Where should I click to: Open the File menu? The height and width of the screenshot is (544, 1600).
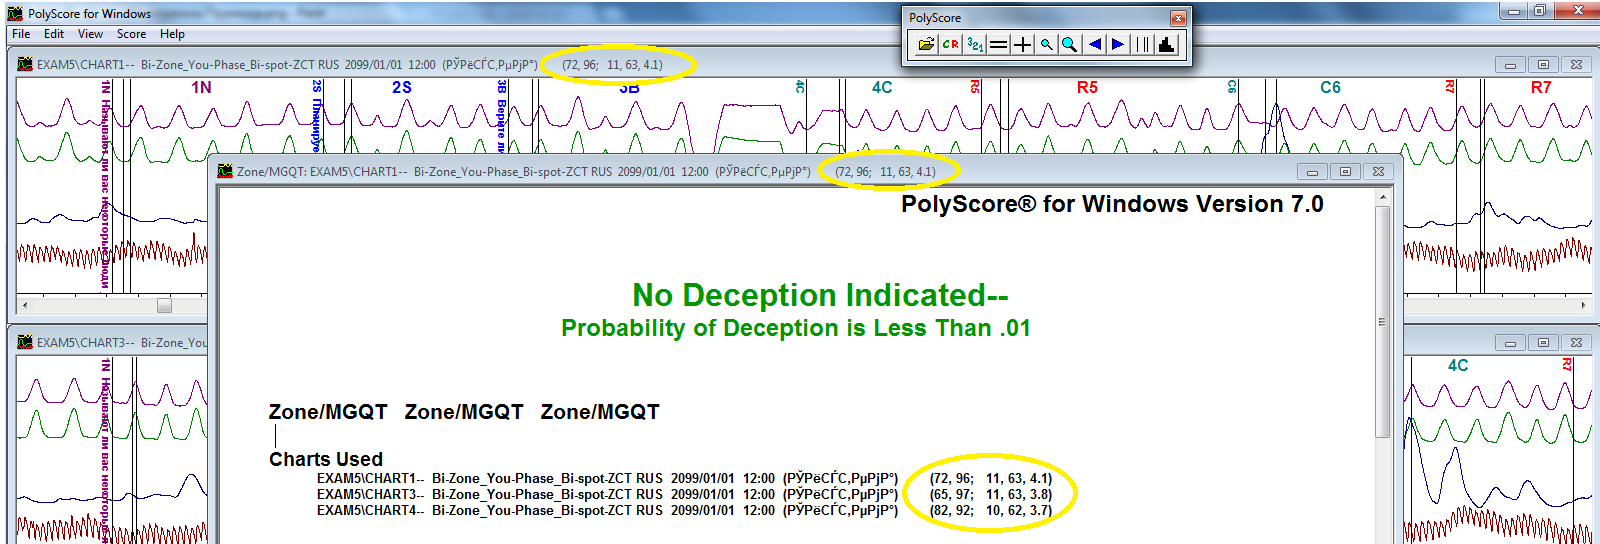[x=21, y=34]
